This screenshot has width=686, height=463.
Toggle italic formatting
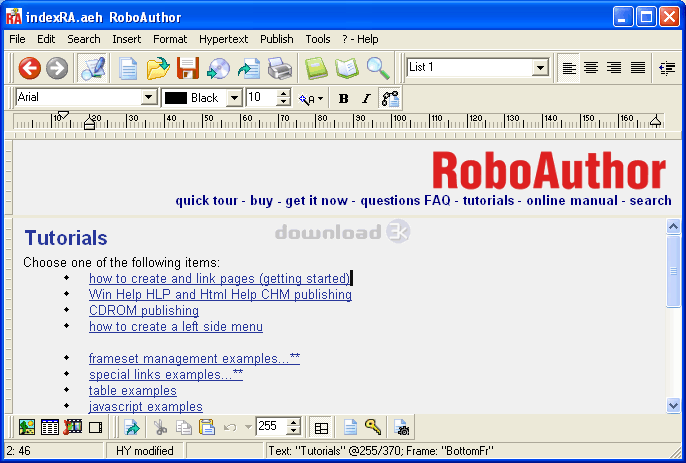point(366,98)
